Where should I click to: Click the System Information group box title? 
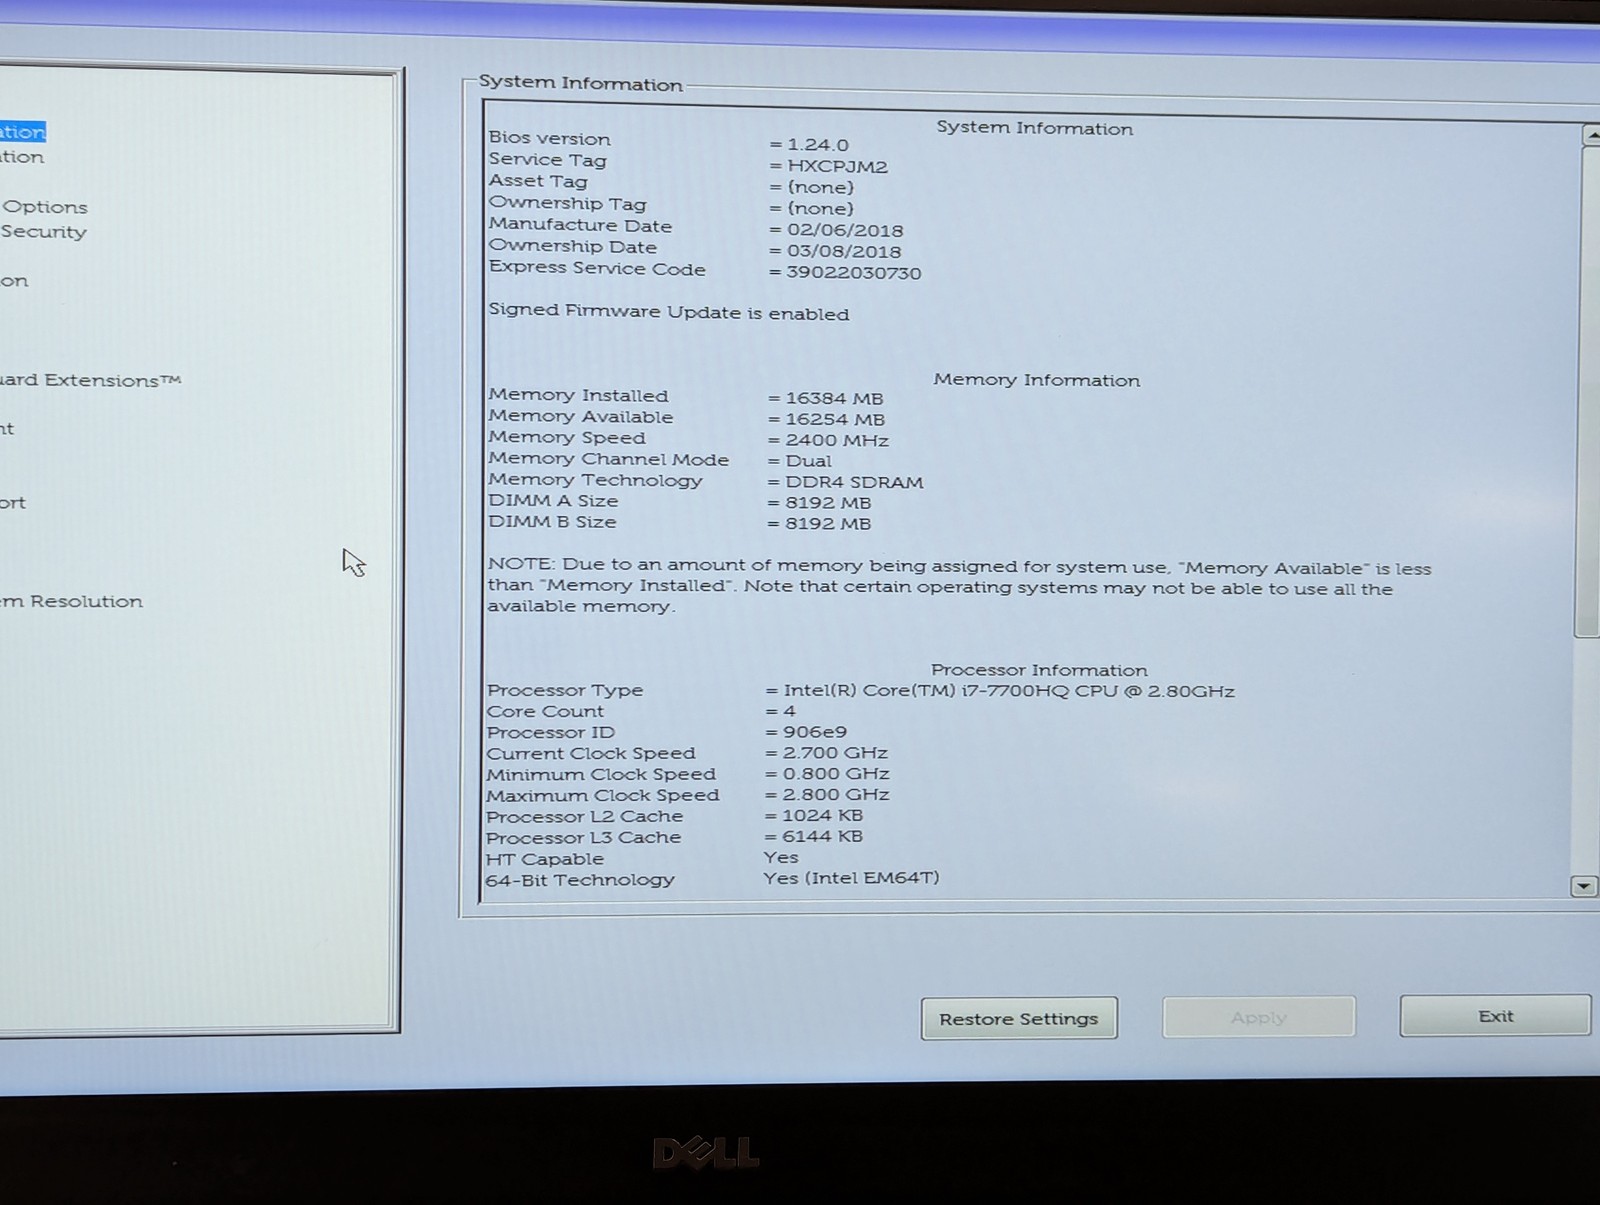(x=581, y=83)
